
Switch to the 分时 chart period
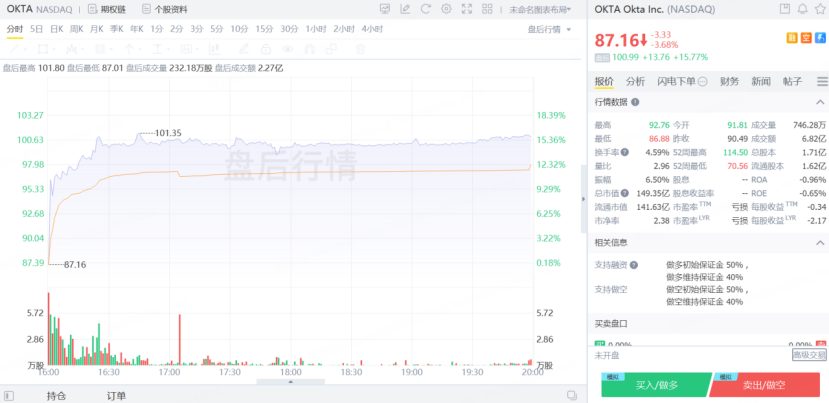click(x=14, y=29)
